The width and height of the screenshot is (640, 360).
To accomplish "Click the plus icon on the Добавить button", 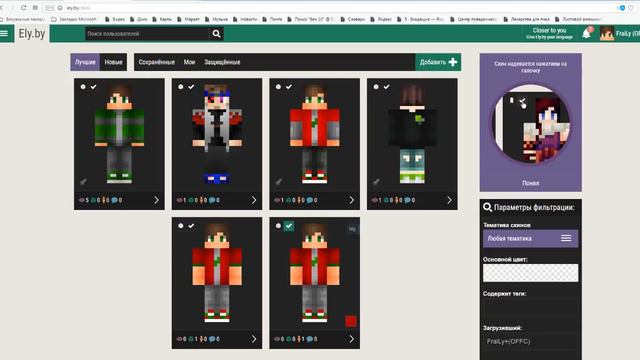I will (453, 62).
